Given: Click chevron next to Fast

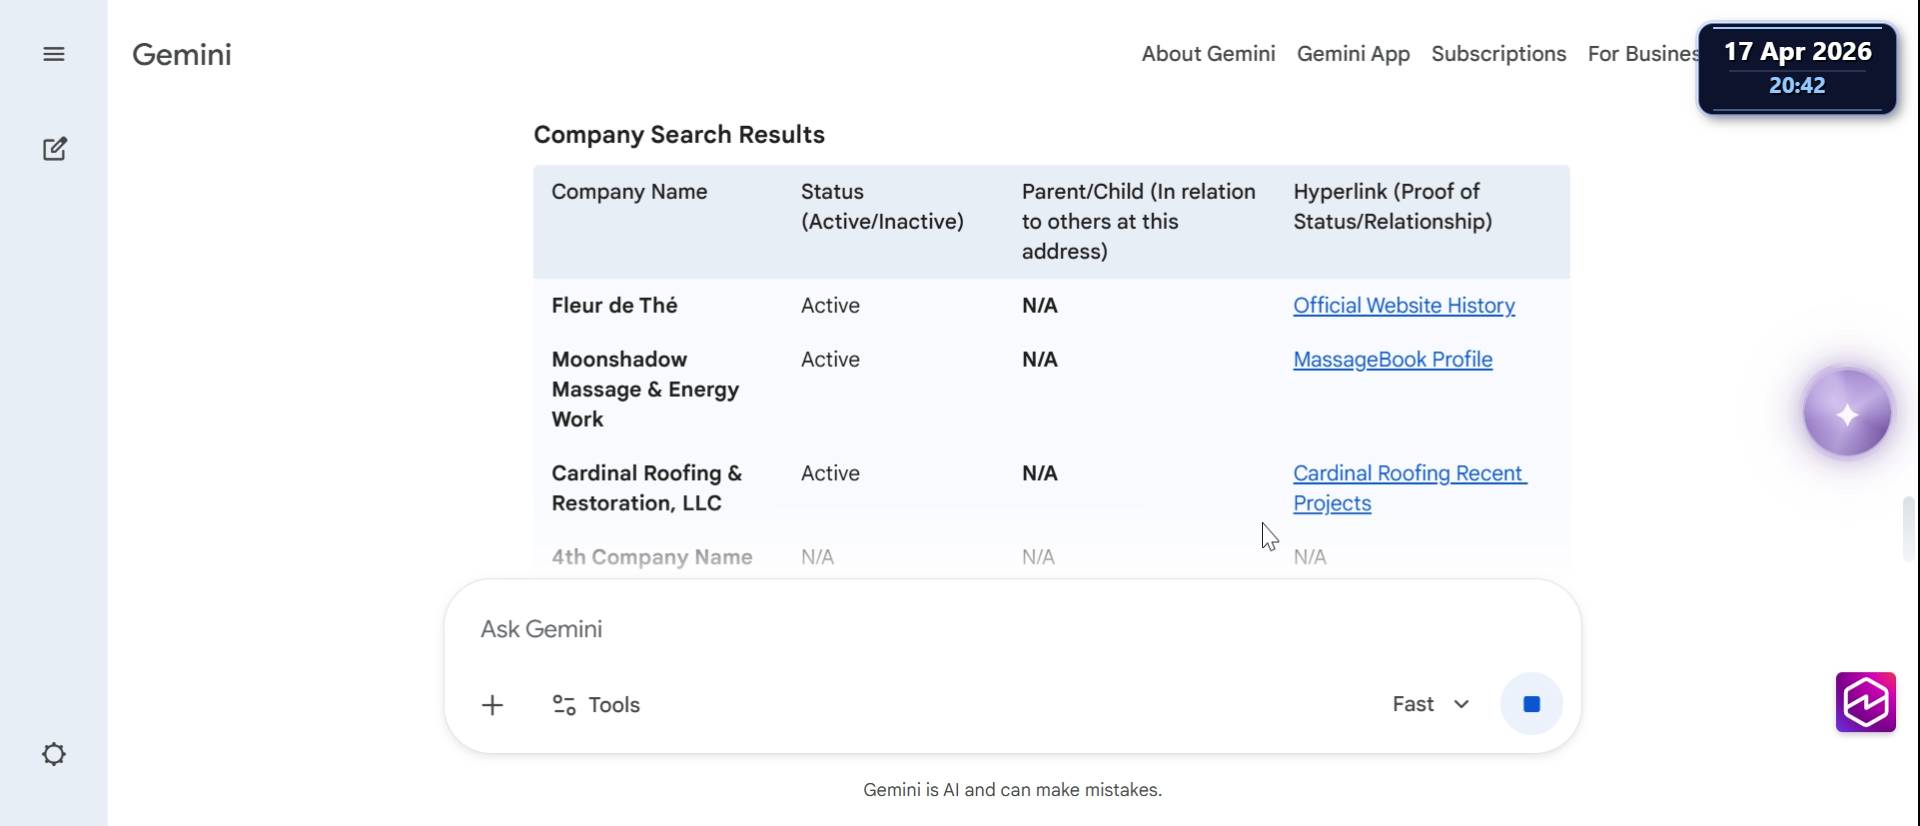Looking at the screenshot, I should [x=1461, y=704].
